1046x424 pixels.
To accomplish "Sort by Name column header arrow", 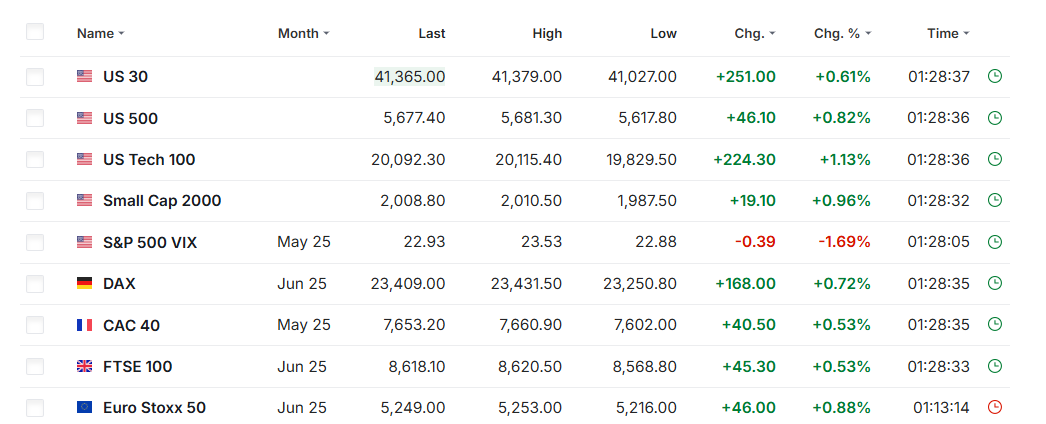I will (x=121, y=34).
